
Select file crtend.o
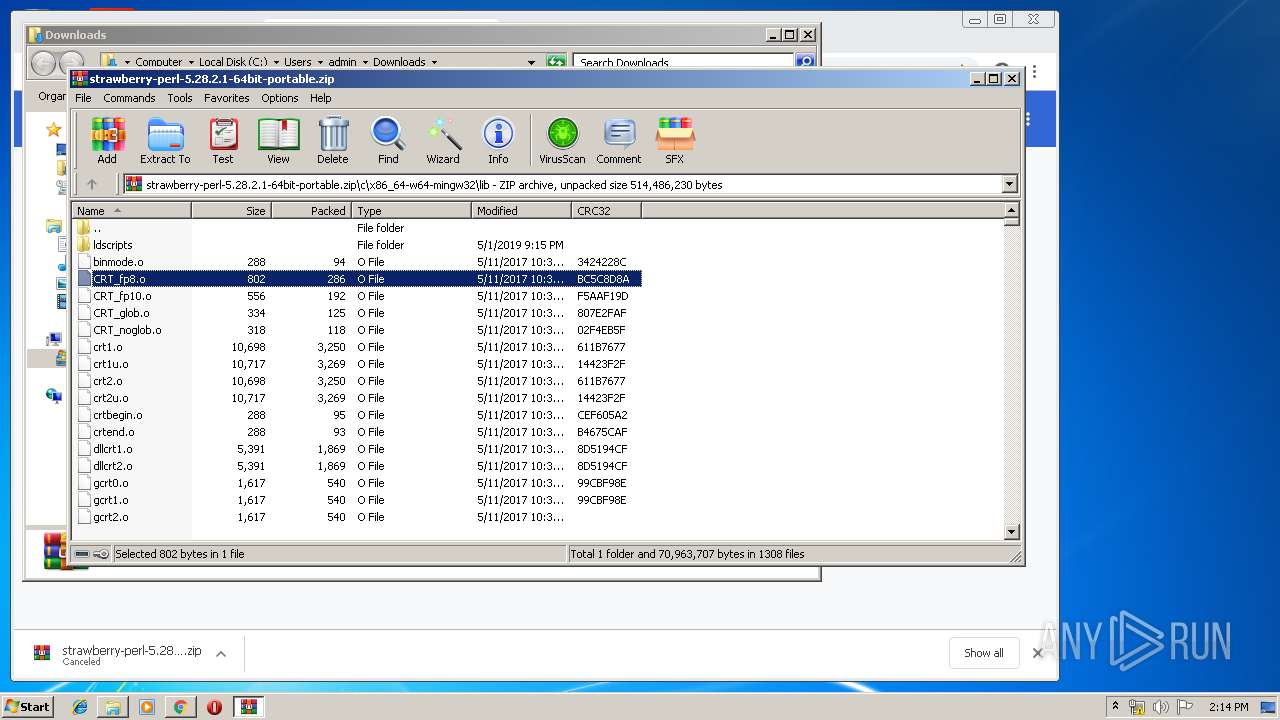coord(357,432)
